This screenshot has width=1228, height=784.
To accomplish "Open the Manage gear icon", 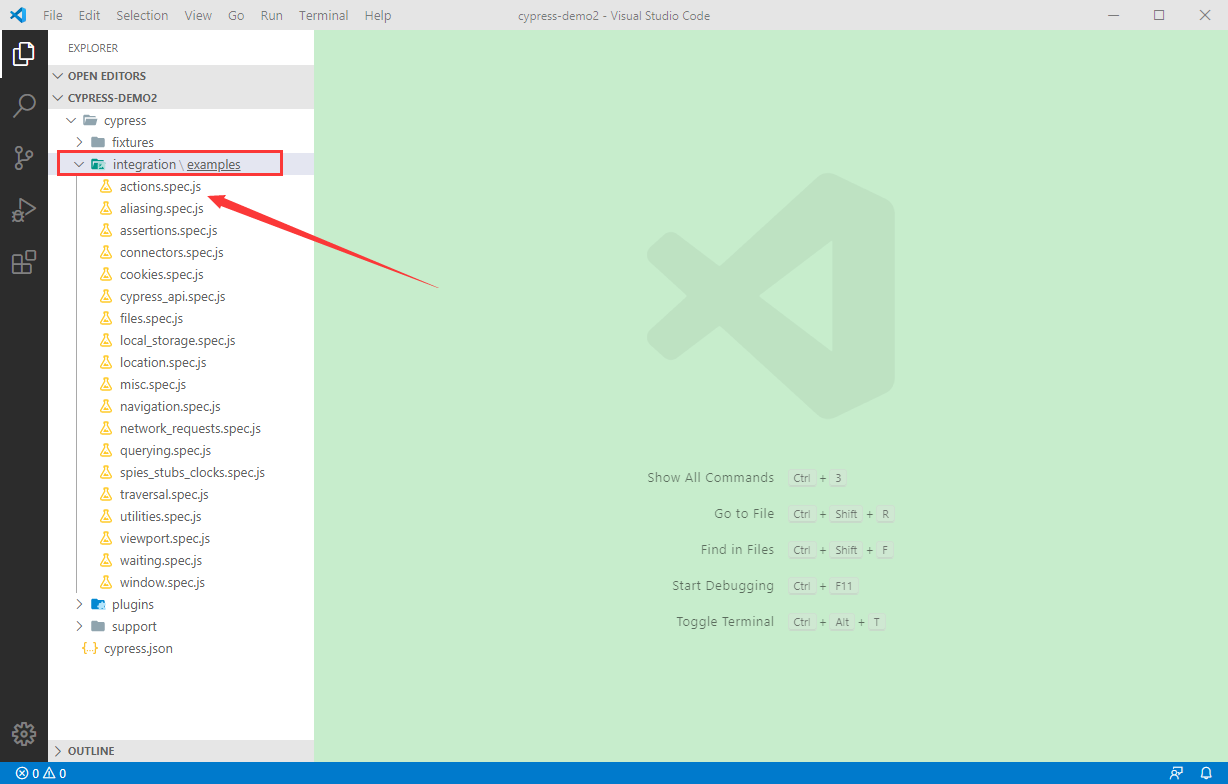I will [24, 733].
